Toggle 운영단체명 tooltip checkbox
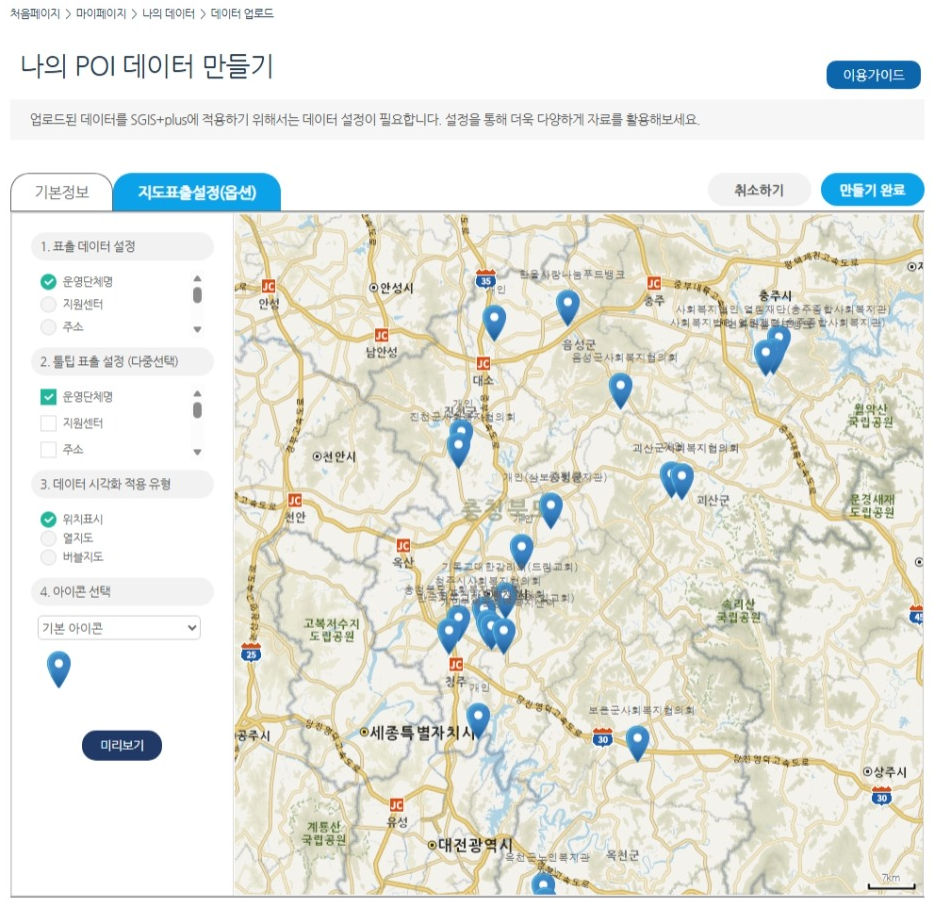Viewport: 941px width, 909px height. coord(49,397)
